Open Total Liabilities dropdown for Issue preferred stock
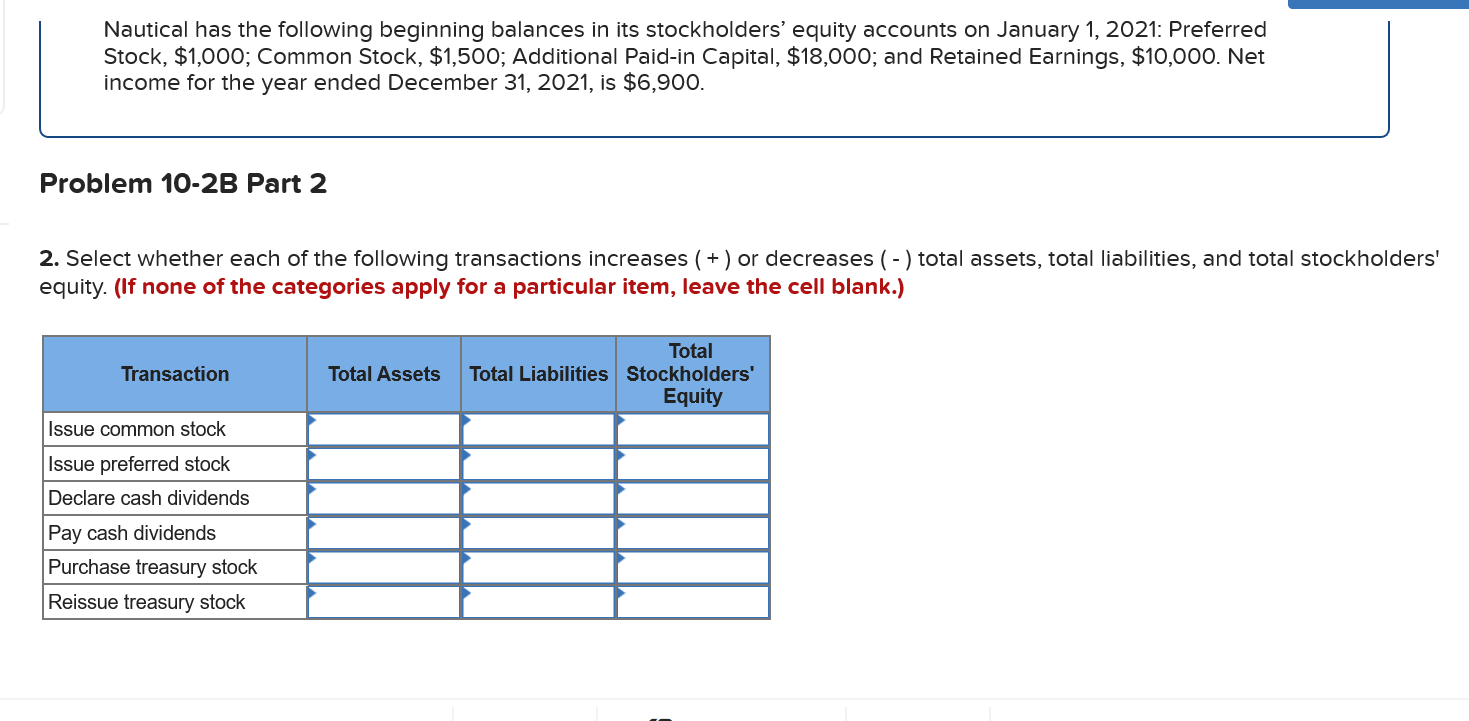 coord(537,463)
